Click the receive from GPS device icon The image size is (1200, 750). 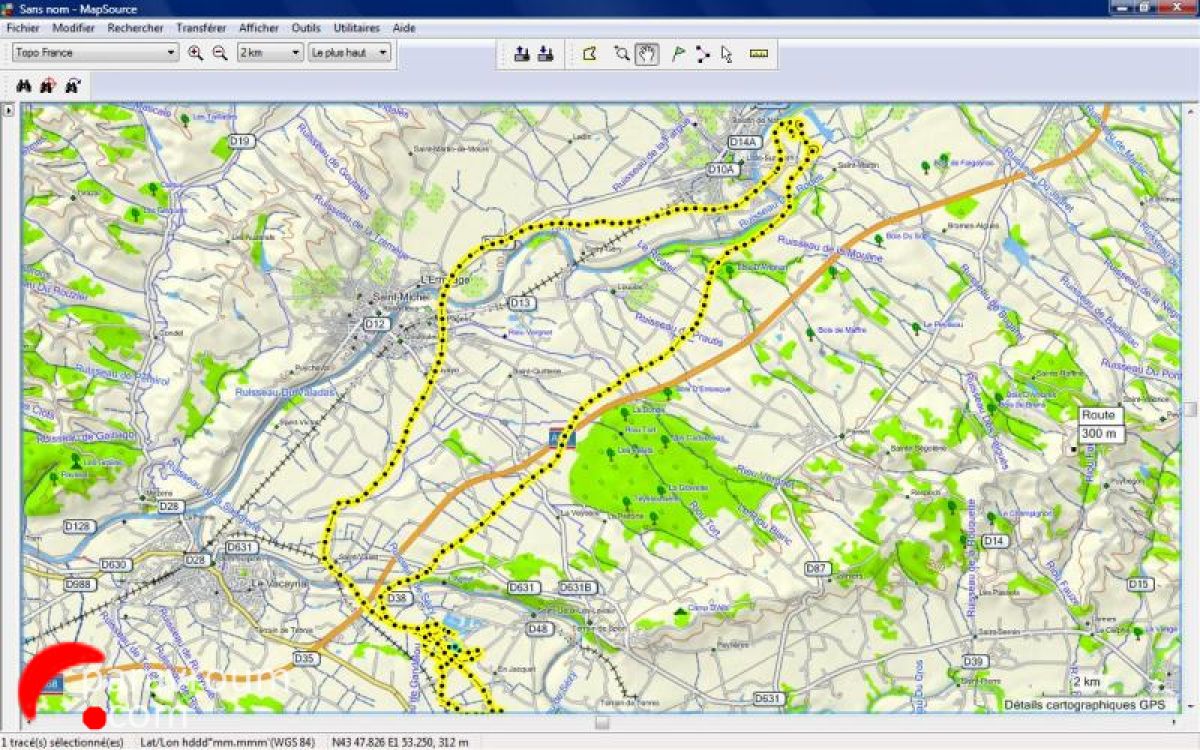tap(545, 54)
